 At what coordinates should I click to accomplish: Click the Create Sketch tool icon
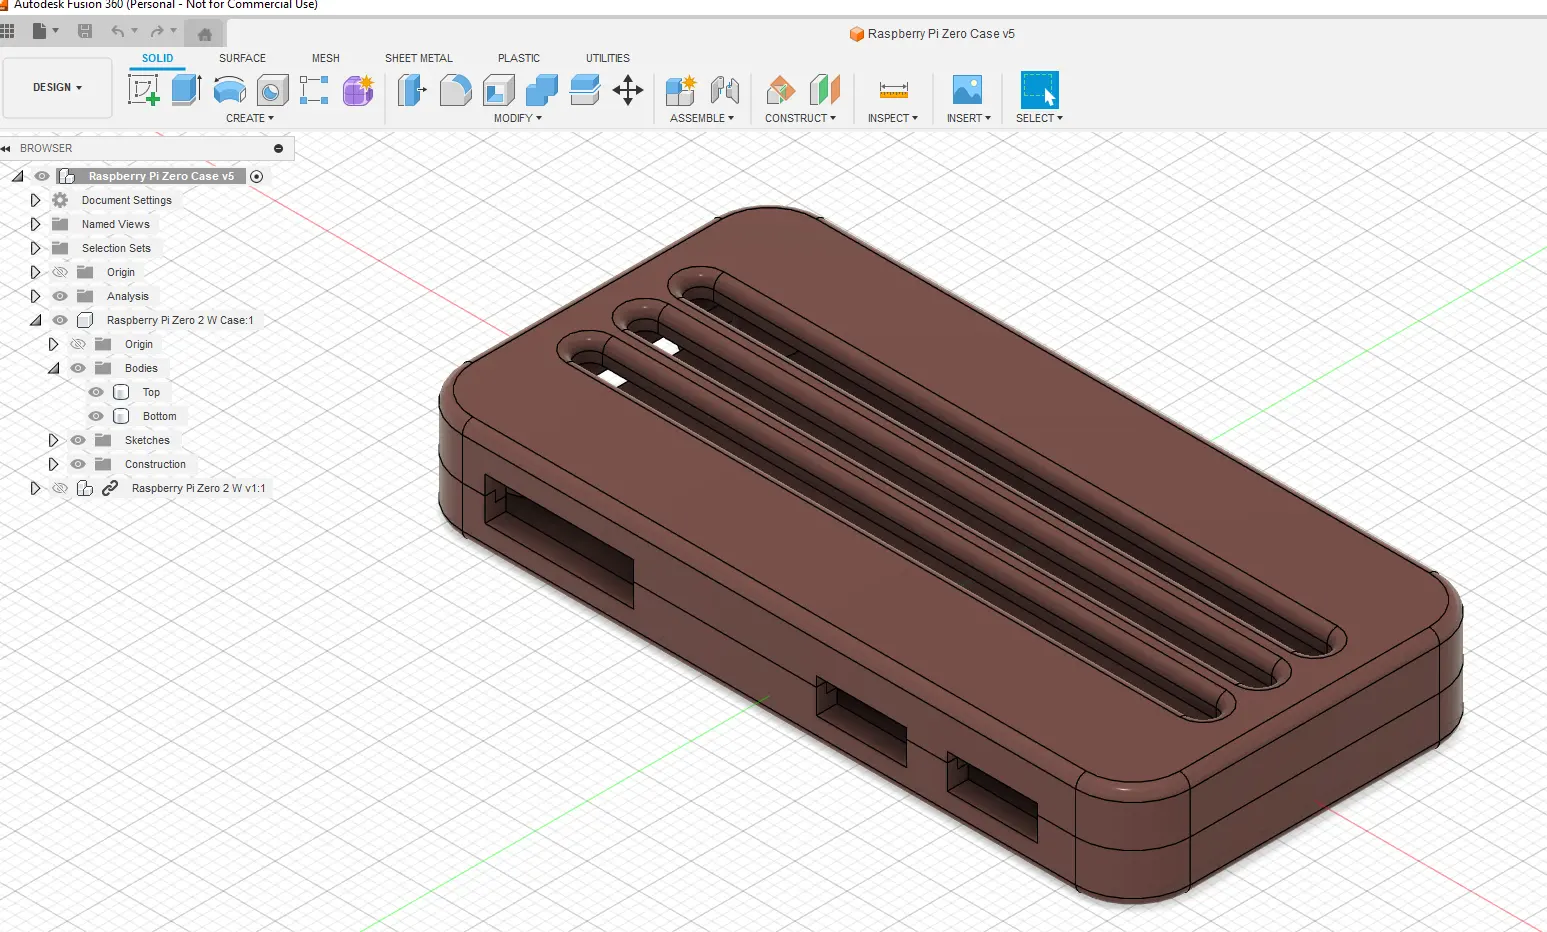(144, 90)
